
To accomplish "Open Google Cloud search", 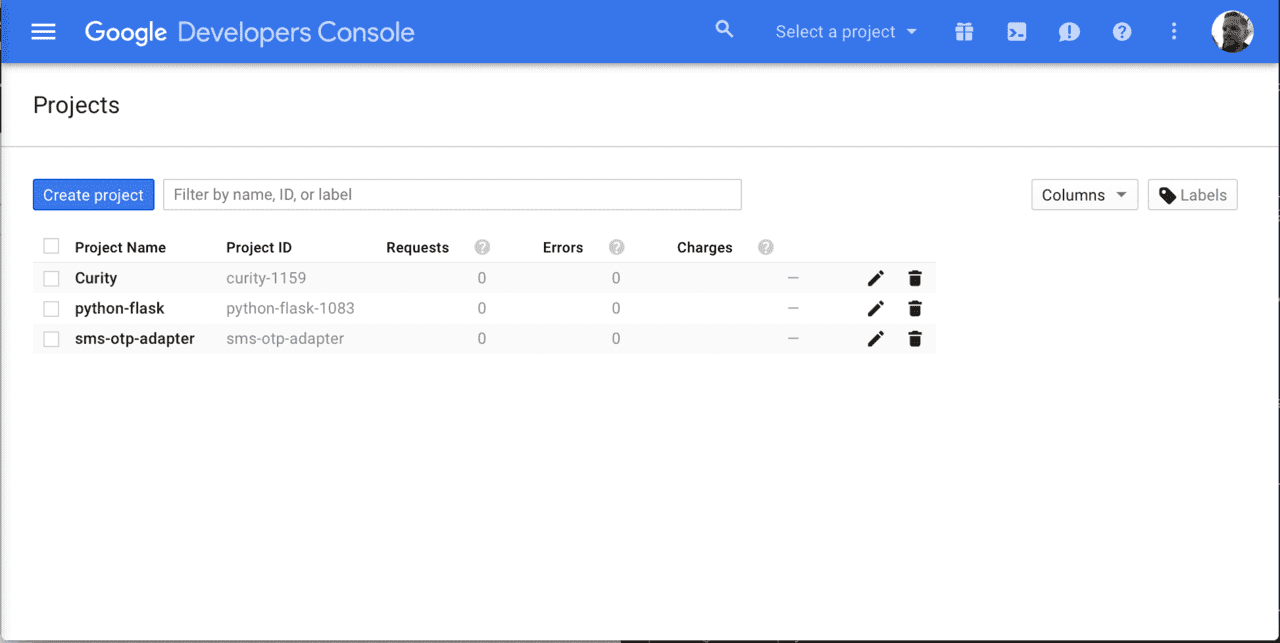I will (x=724, y=29).
